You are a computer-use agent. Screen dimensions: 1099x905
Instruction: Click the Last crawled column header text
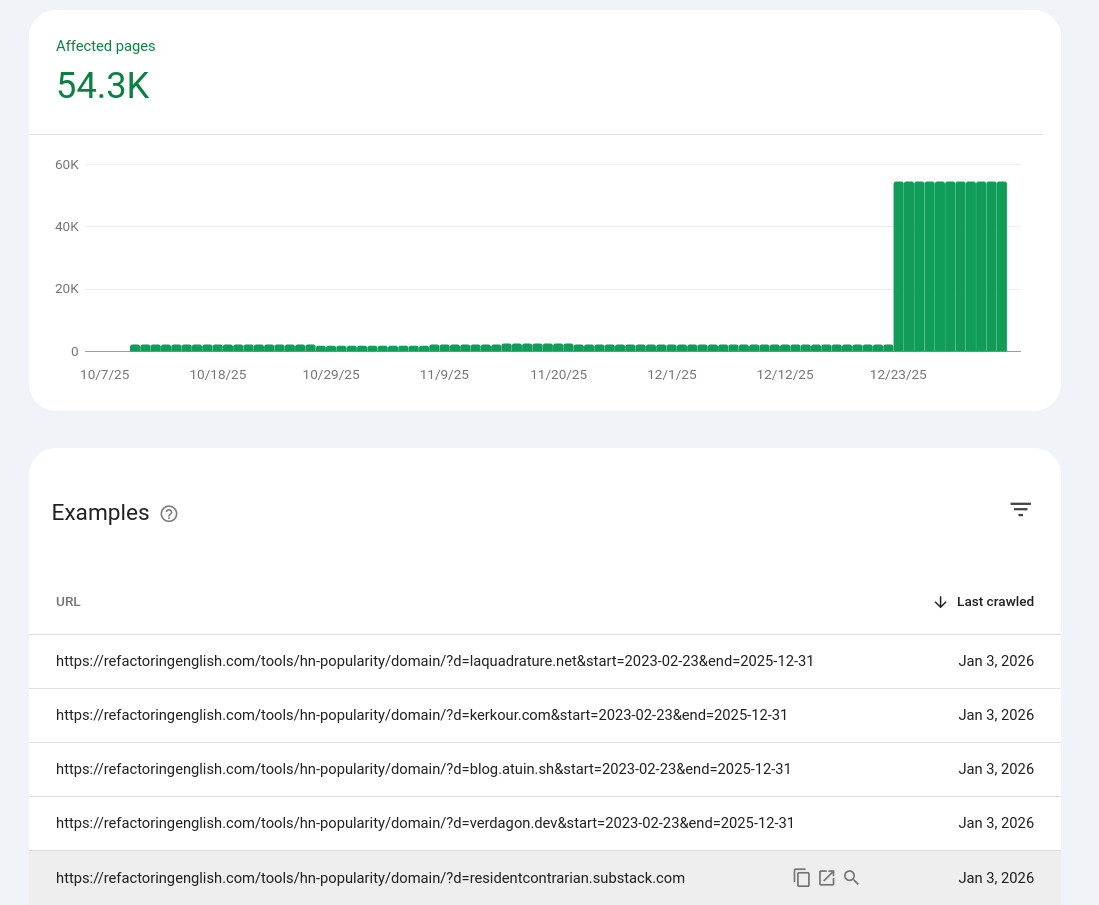point(995,602)
